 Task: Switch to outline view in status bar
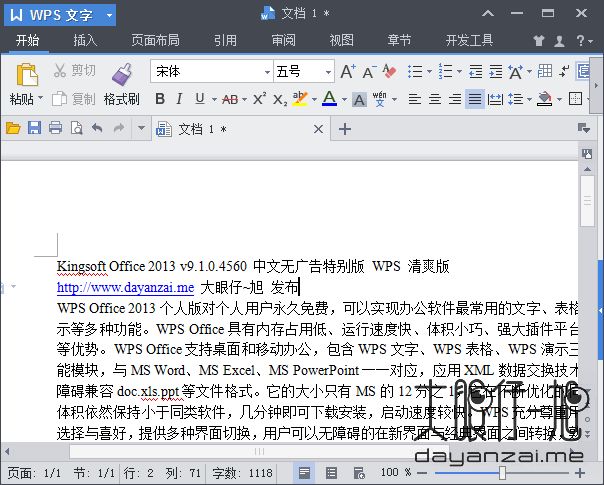pos(331,473)
